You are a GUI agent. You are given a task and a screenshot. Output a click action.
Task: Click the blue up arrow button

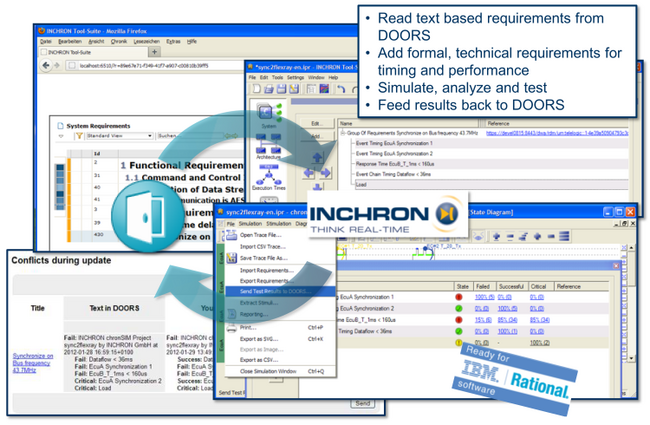(317, 158)
